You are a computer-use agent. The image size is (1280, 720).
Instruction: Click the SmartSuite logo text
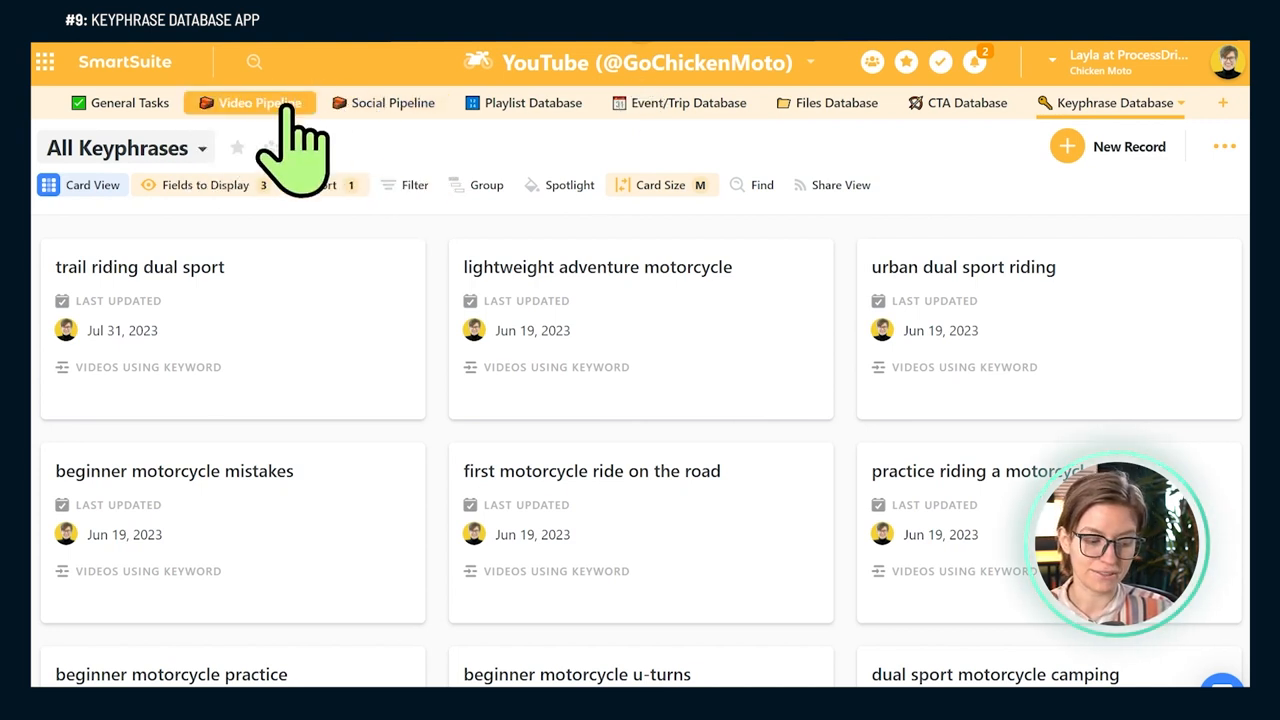[x=125, y=62]
